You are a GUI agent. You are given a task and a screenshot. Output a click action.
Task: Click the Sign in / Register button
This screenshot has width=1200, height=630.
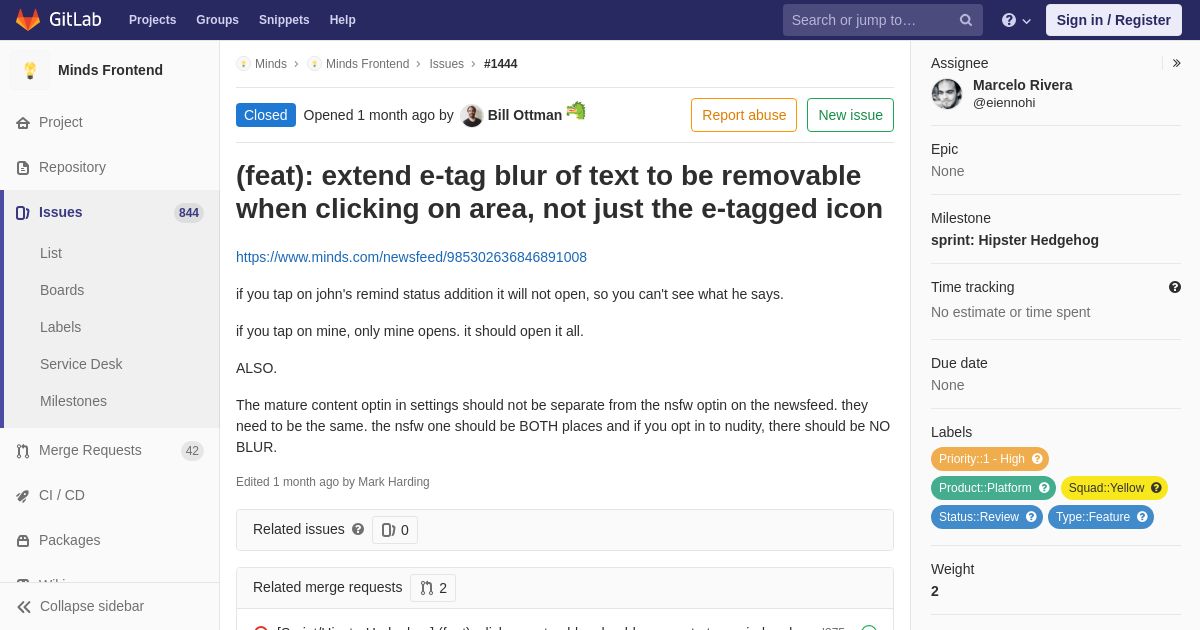pyautogui.click(x=1113, y=20)
